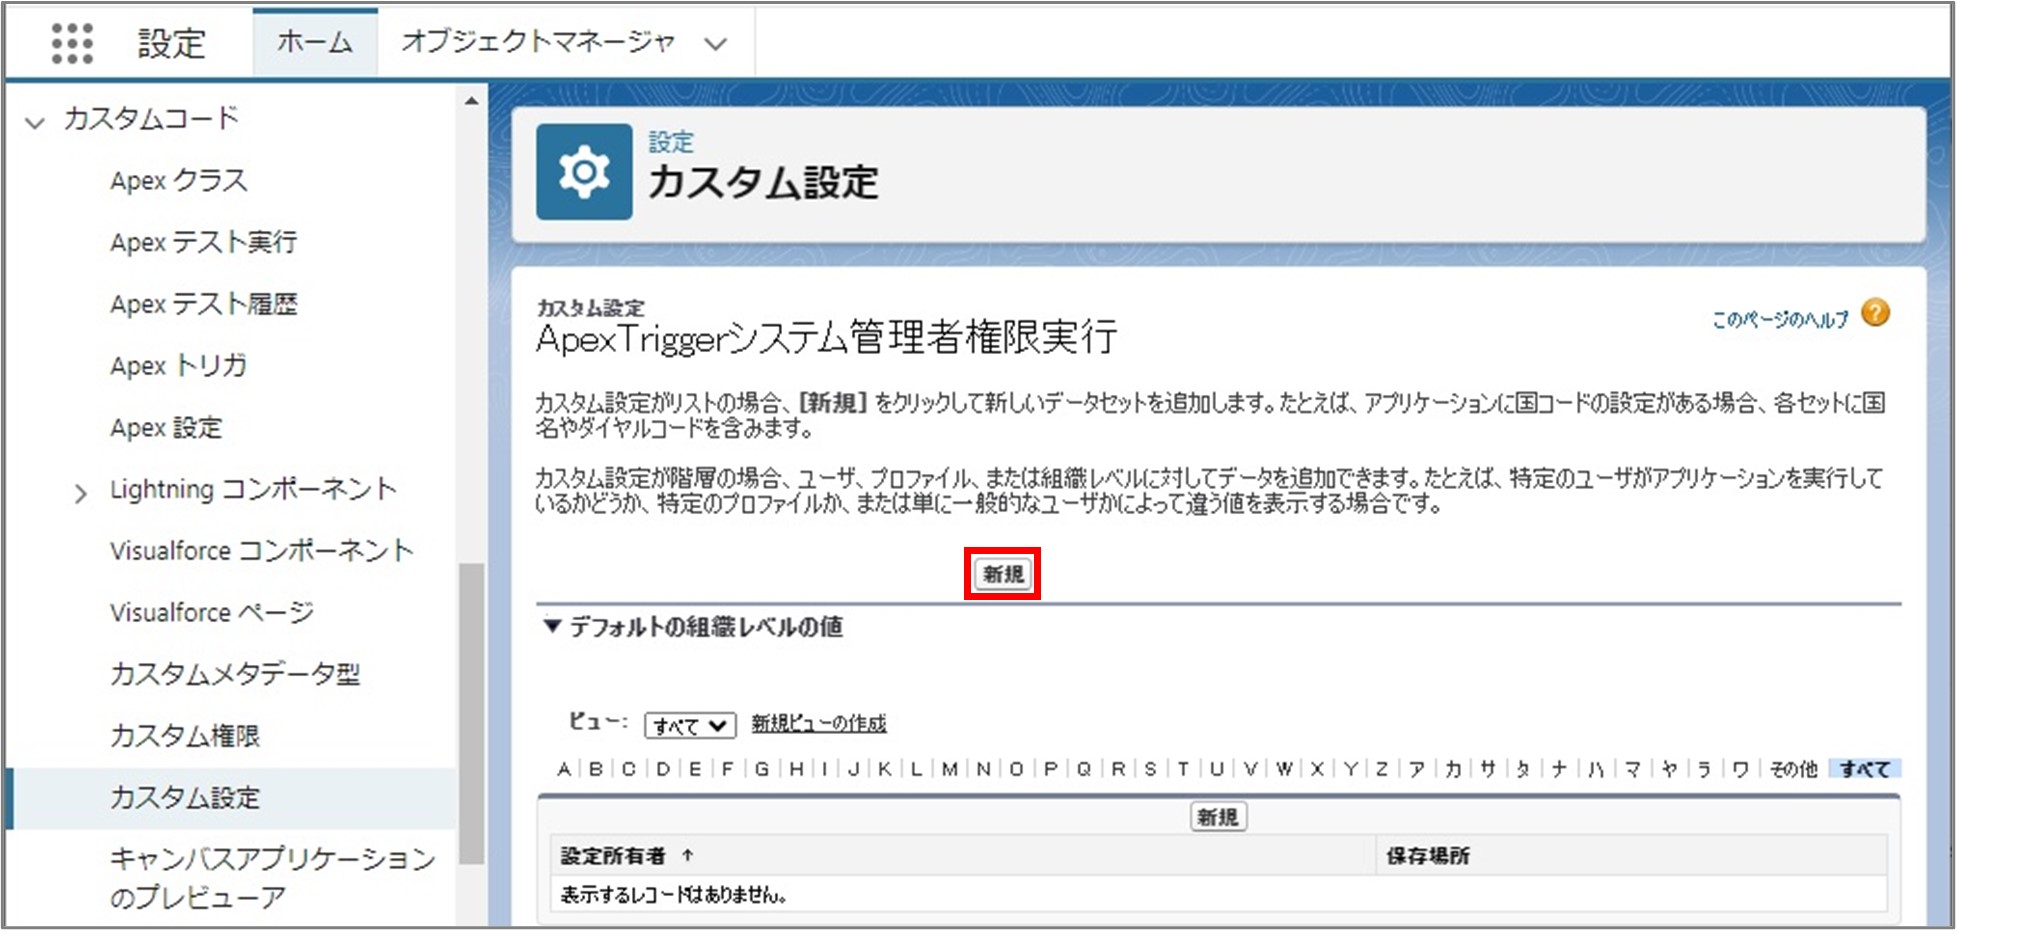Filter list by letter A
The image size is (2027, 935).
[564, 769]
